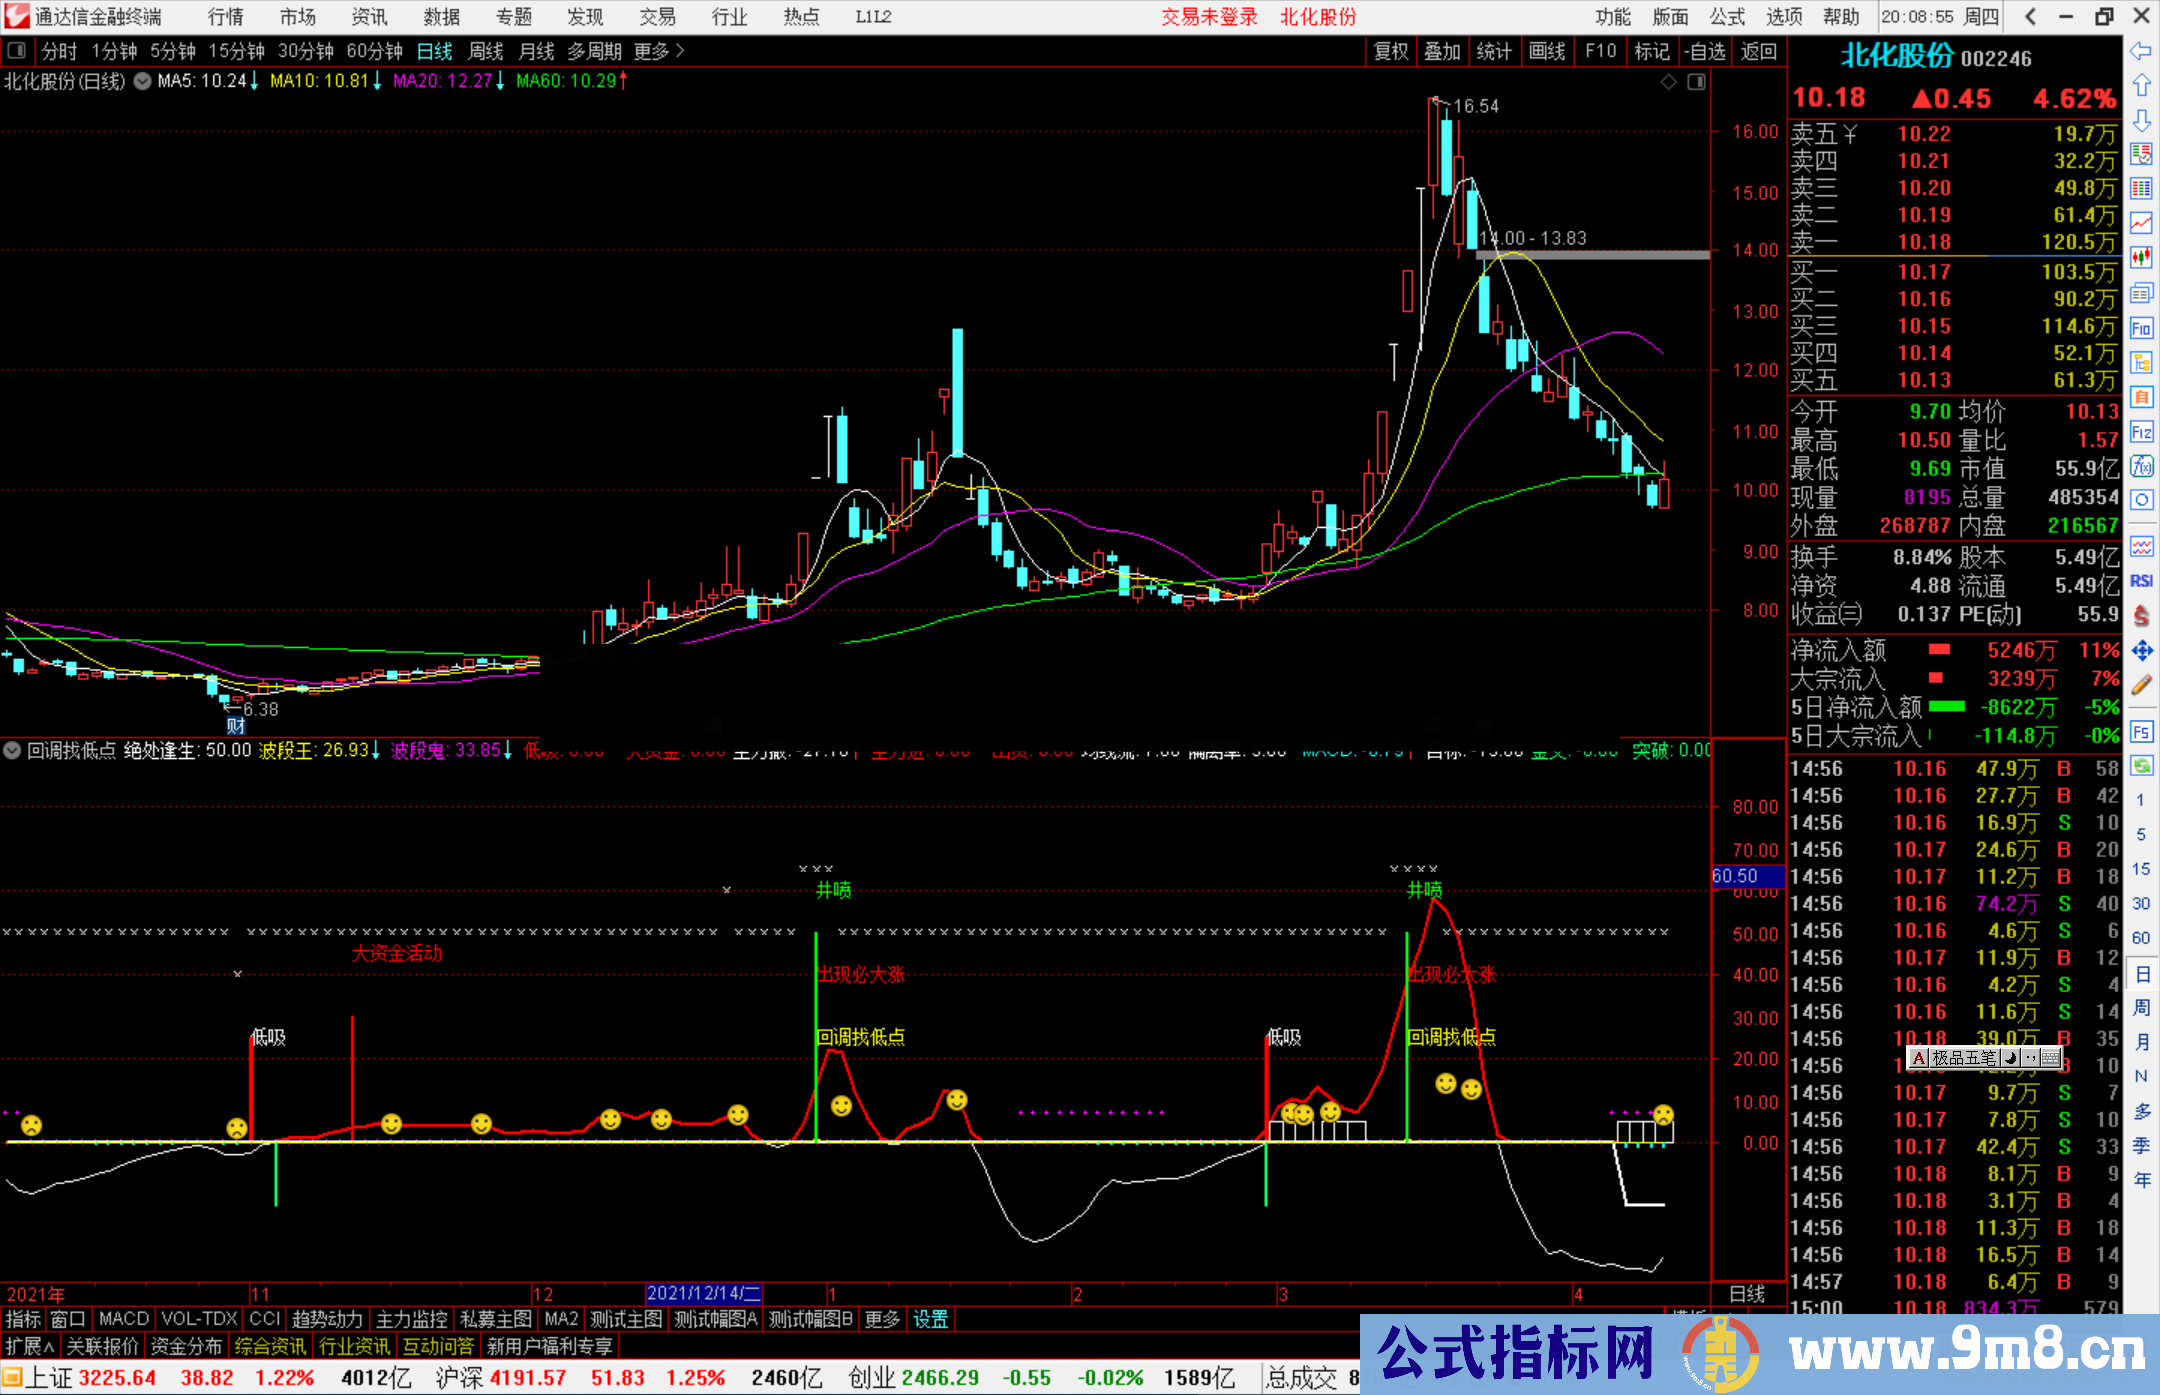Collapse the 扩展 panel at bottom left
Image resolution: width=2160 pixels, height=1395 pixels.
(27, 1346)
